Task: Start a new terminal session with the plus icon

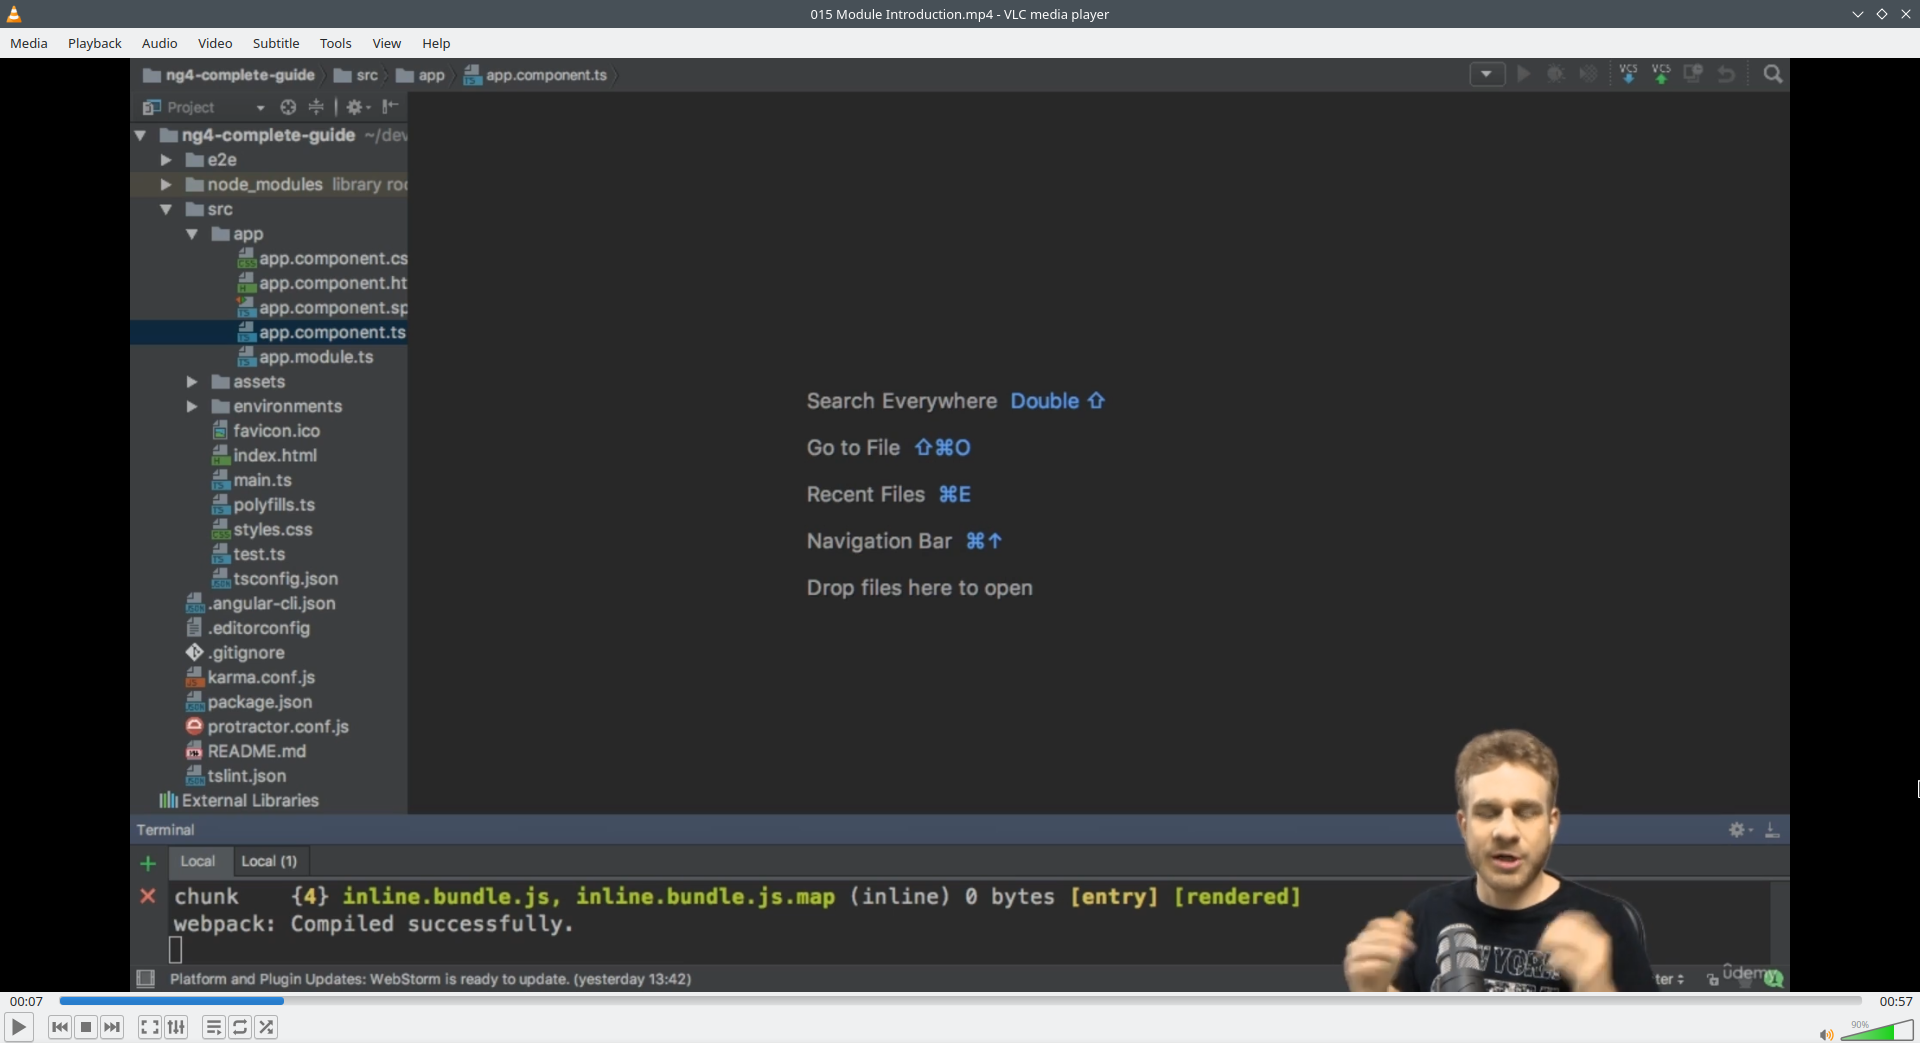Action: click(x=147, y=864)
